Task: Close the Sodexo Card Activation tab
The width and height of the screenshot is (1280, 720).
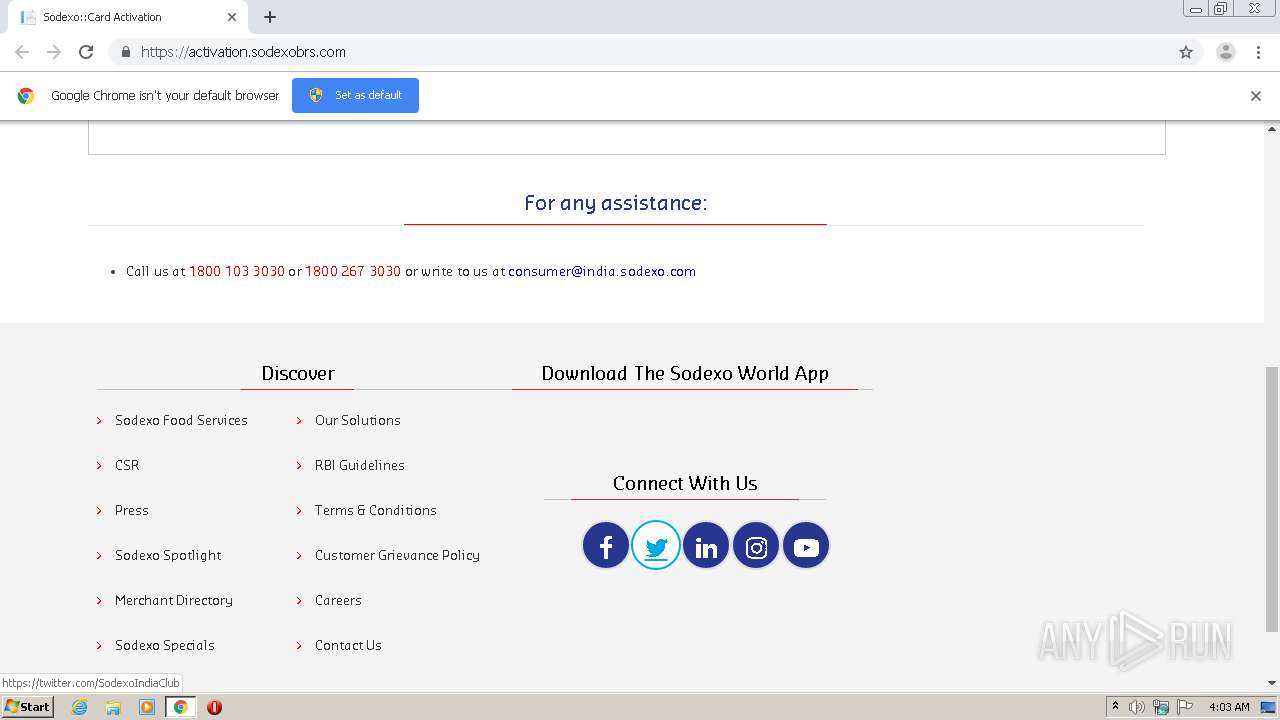Action: 232,17
